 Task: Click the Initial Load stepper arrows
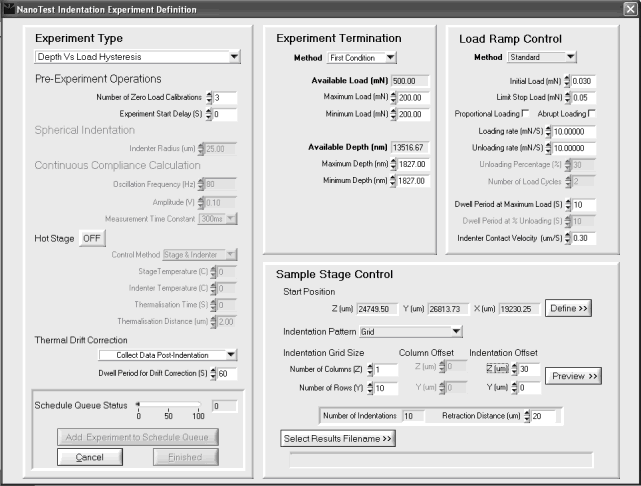click(x=567, y=81)
